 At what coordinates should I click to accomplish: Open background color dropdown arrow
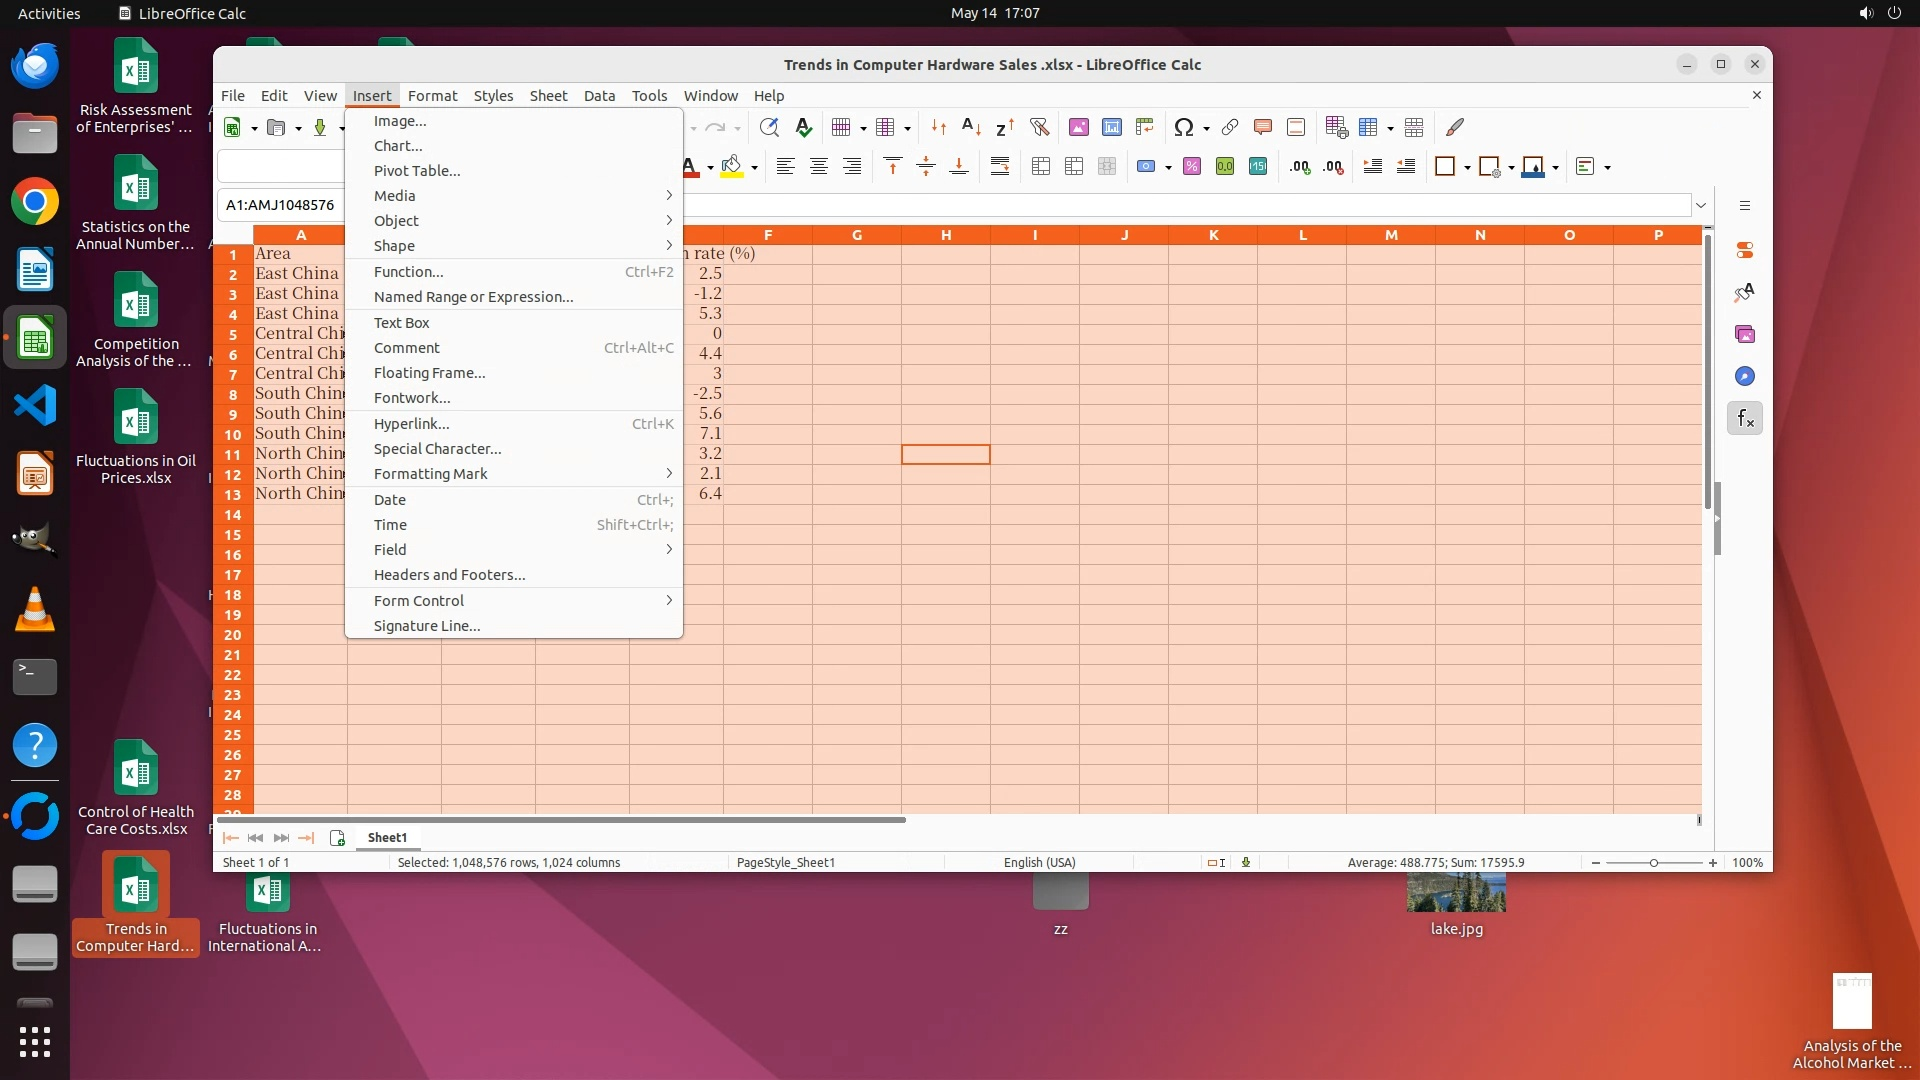pos(754,168)
